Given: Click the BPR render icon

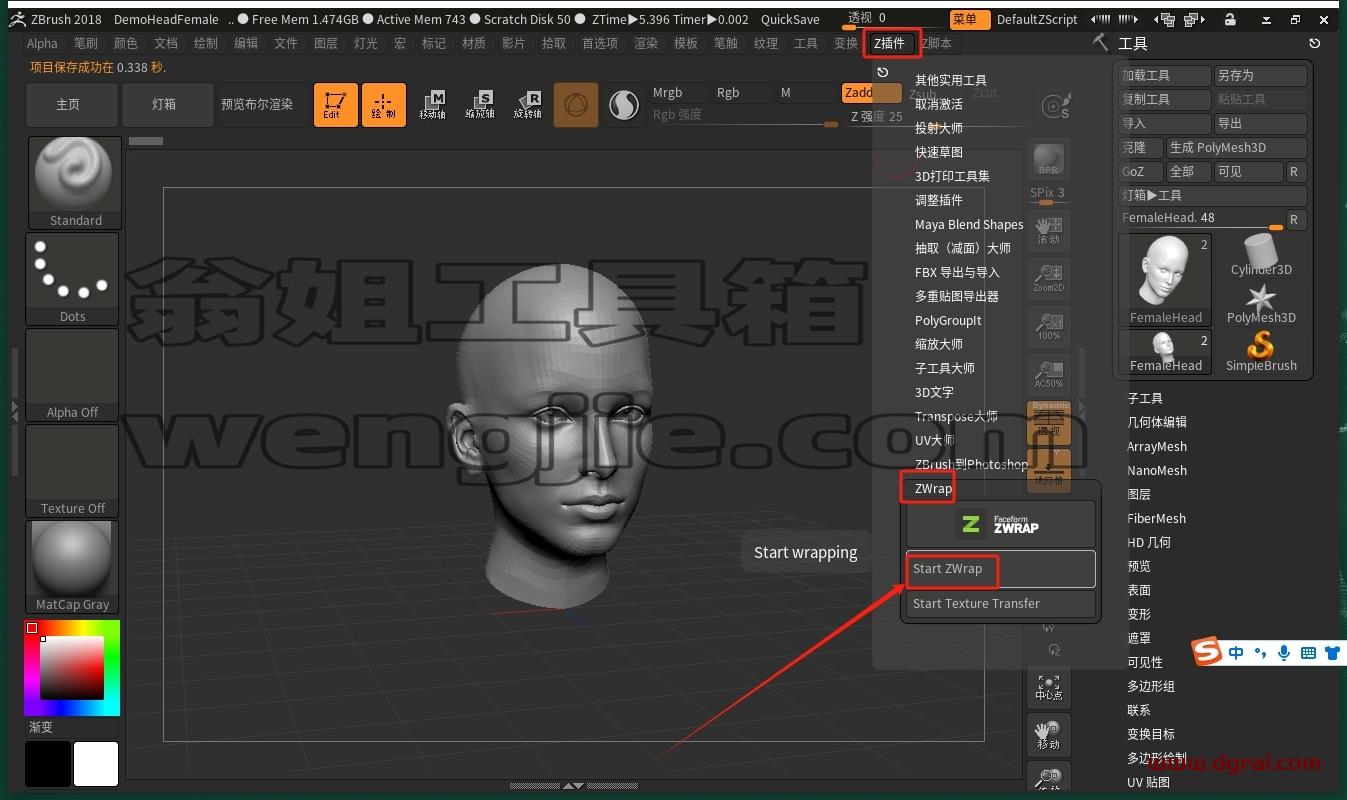Looking at the screenshot, I should tap(1048, 160).
